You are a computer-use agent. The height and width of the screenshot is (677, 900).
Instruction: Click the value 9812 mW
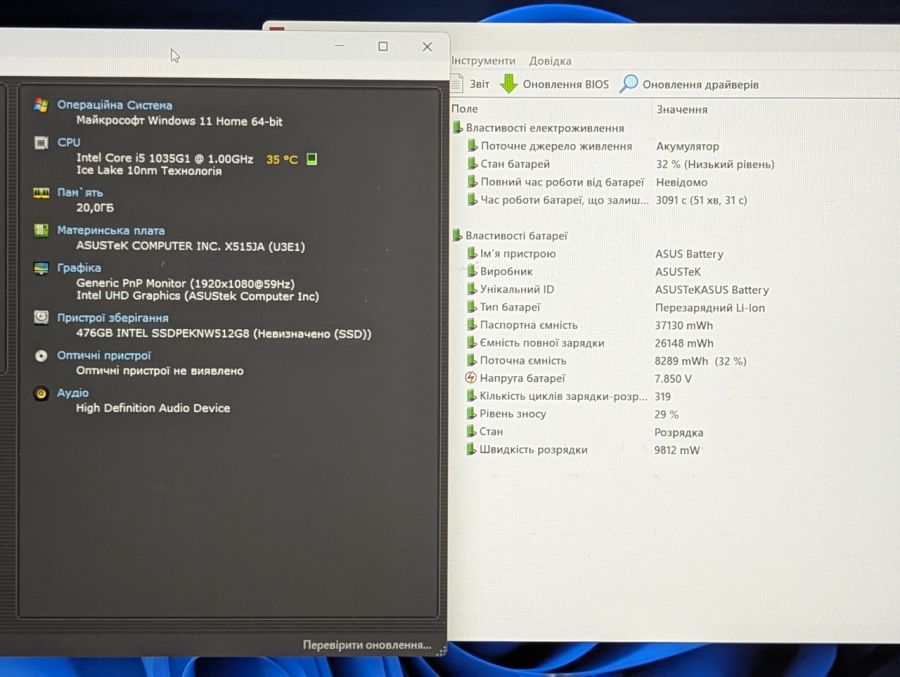click(677, 450)
